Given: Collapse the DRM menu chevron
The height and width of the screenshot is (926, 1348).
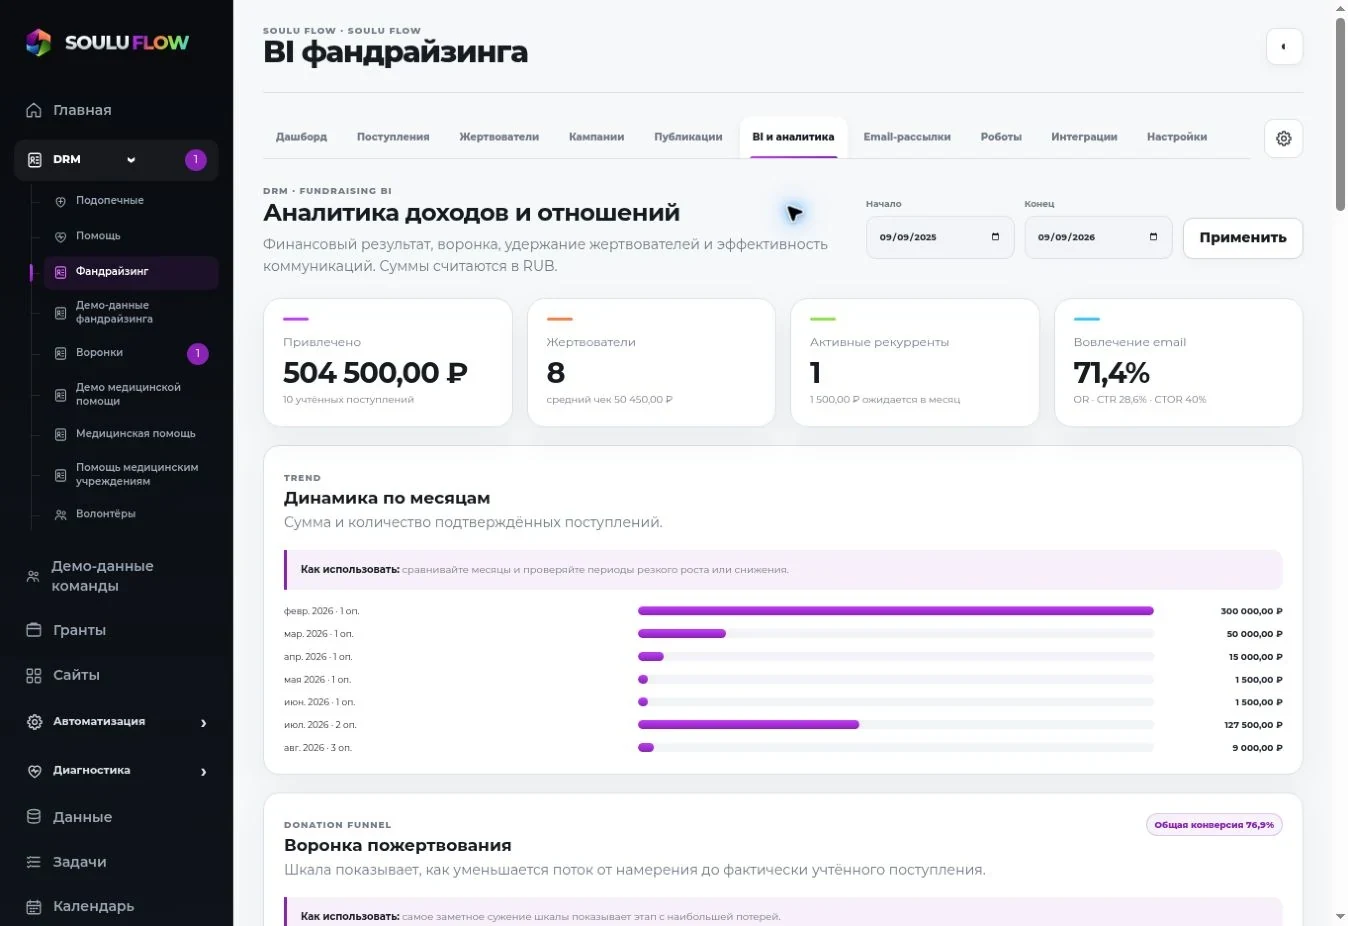Looking at the screenshot, I should pyautogui.click(x=131, y=160).
